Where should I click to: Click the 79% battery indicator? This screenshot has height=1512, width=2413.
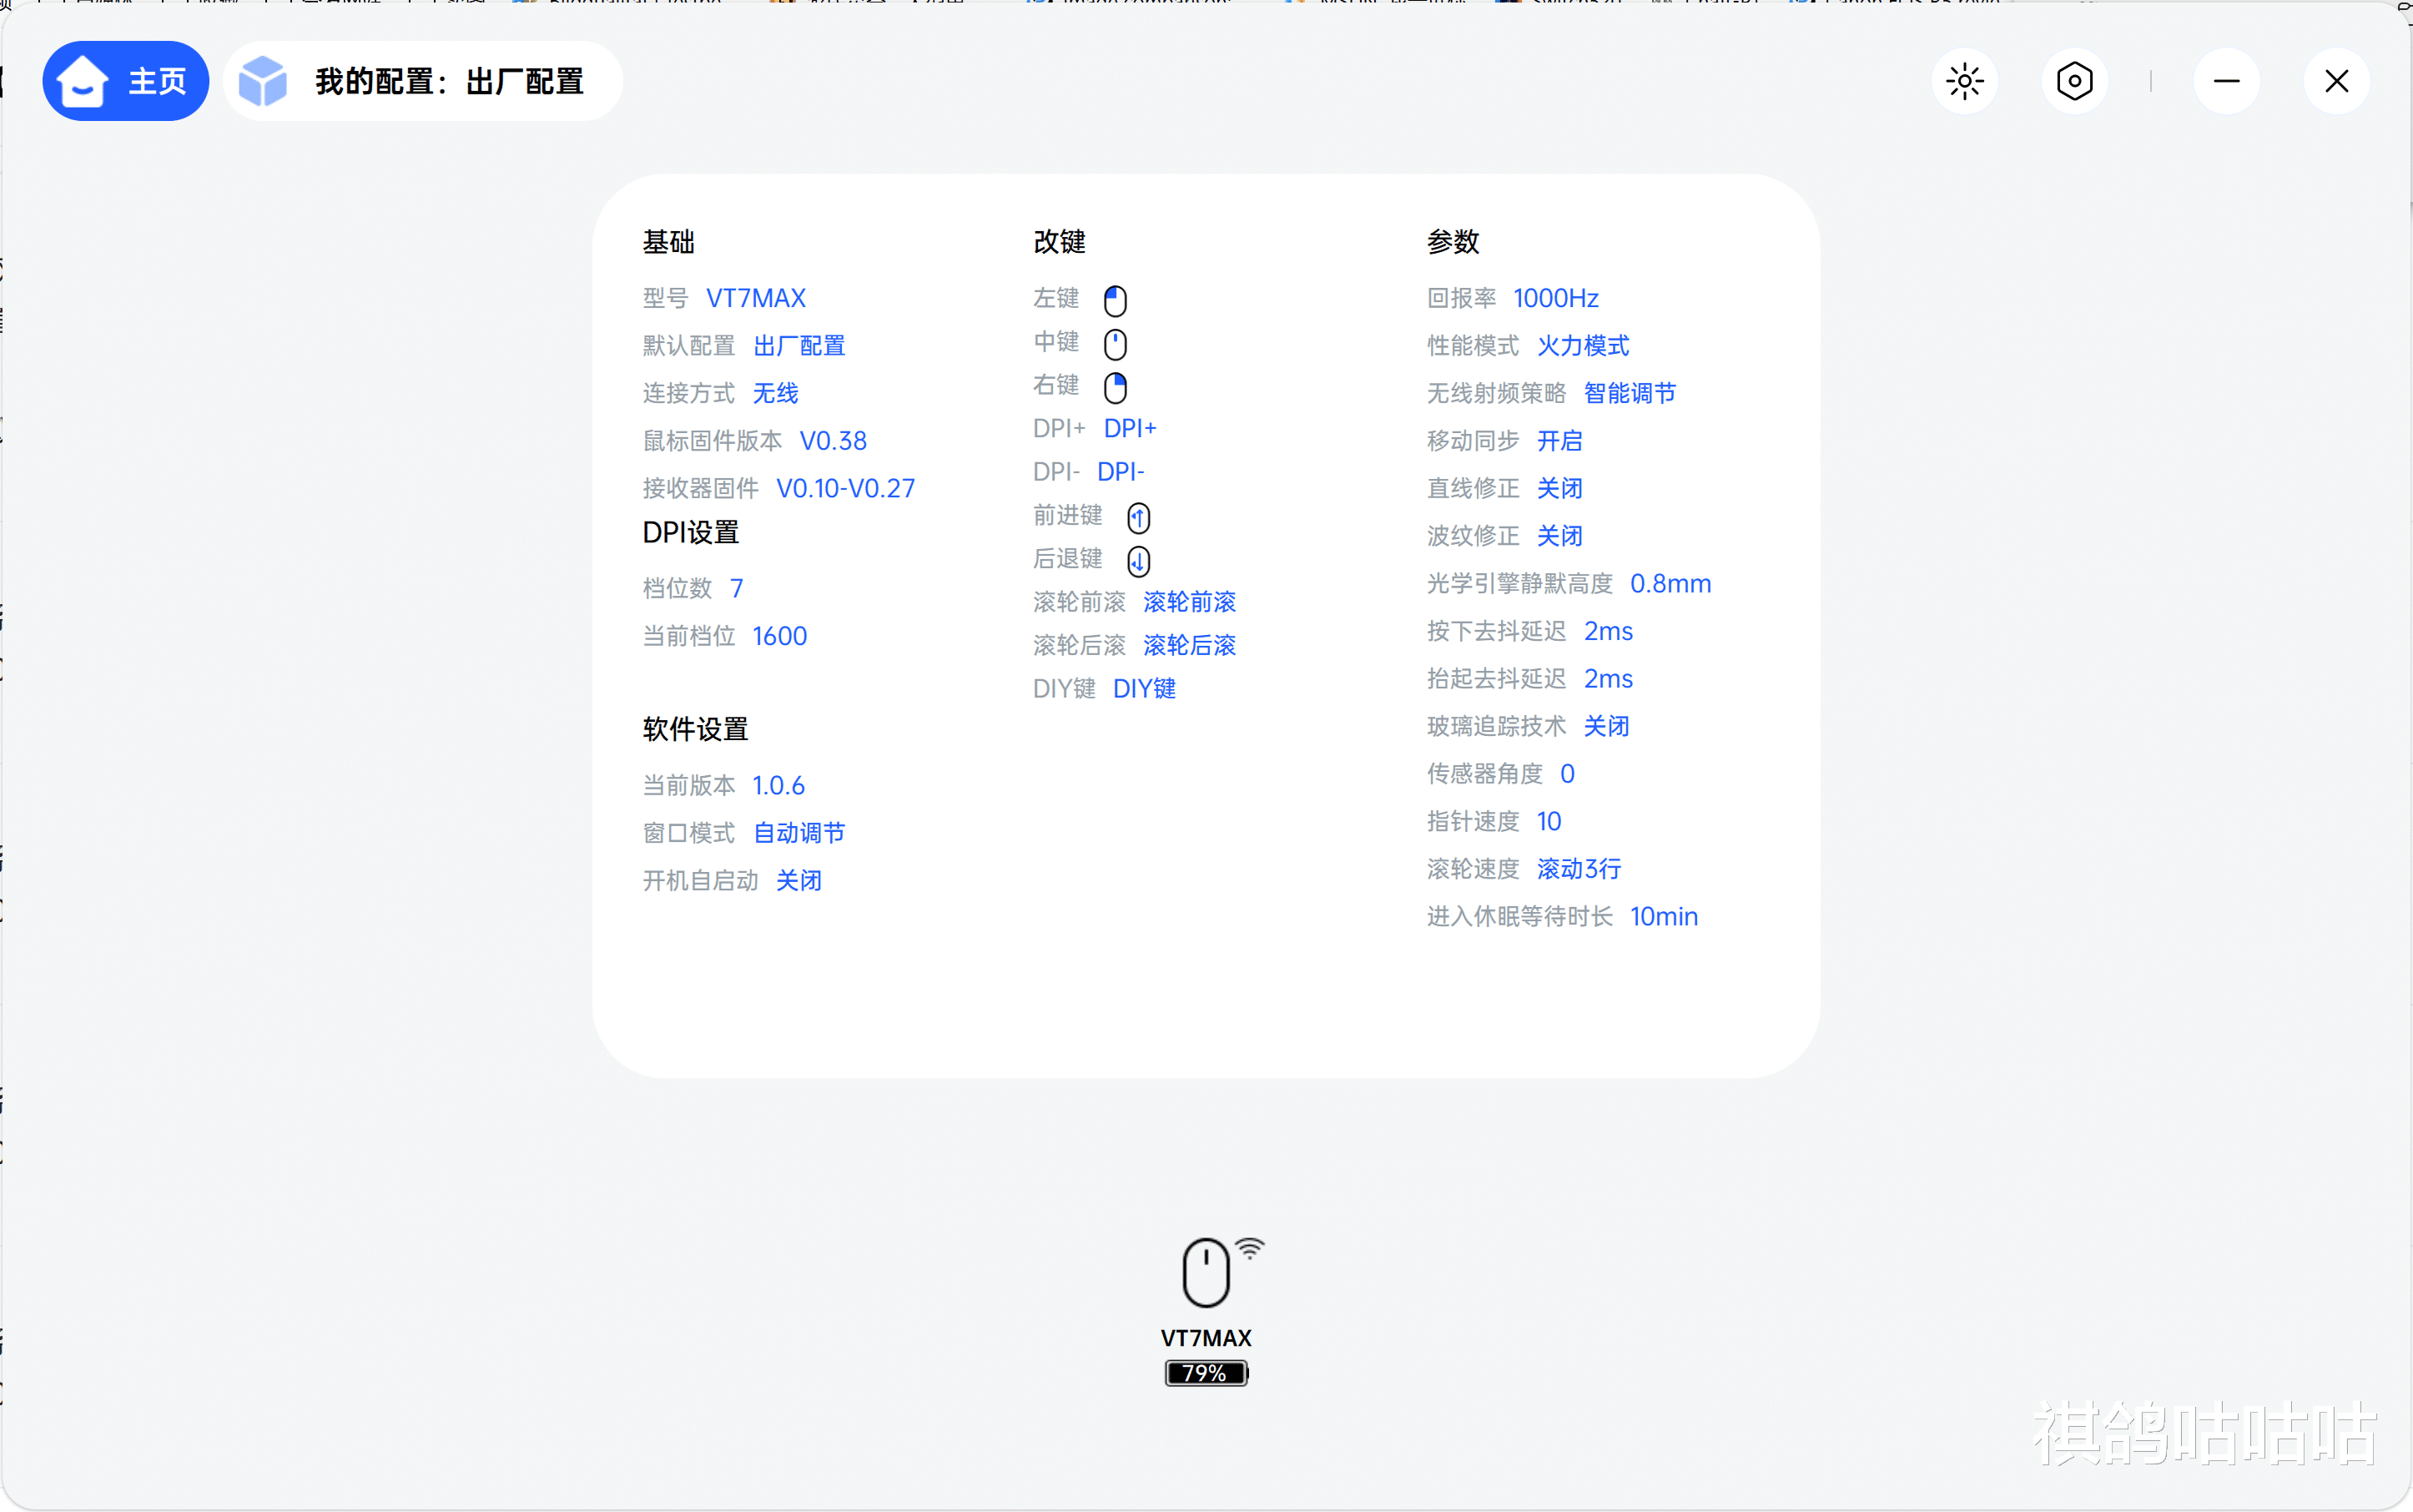(1206, 1373)
